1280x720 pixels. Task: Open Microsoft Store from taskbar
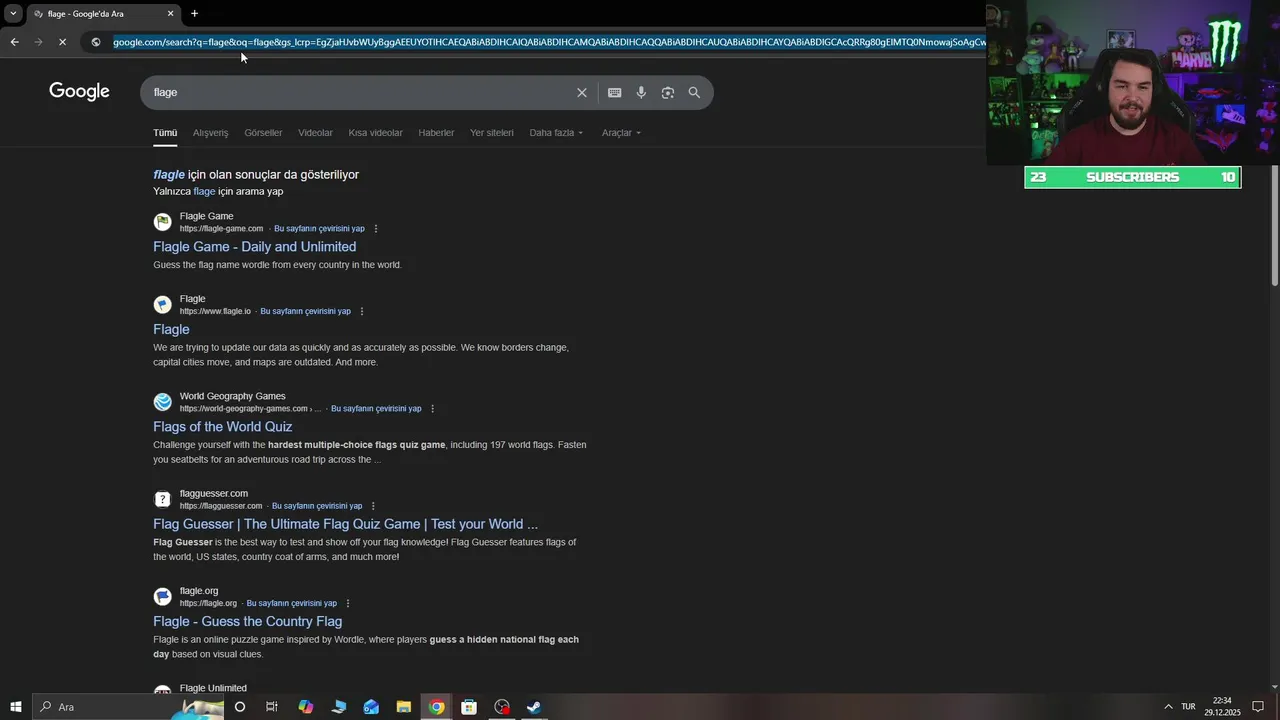(469, 707)
